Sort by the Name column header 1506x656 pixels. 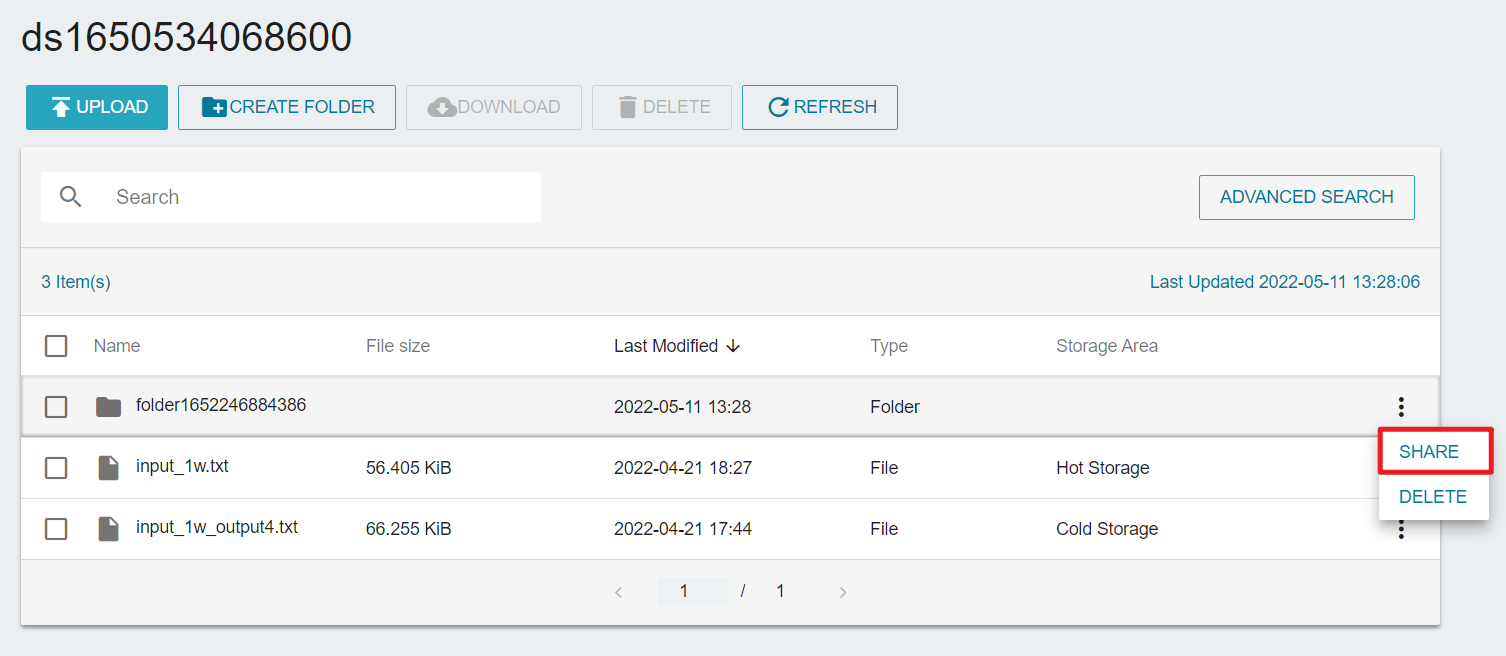pyautogui.click(x=117, y=346)
